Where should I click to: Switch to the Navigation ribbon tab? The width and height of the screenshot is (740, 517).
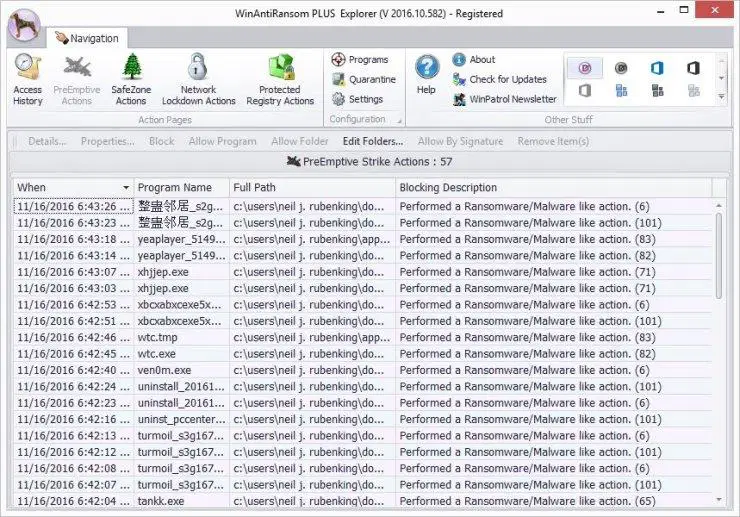click(x=87, y=38)
